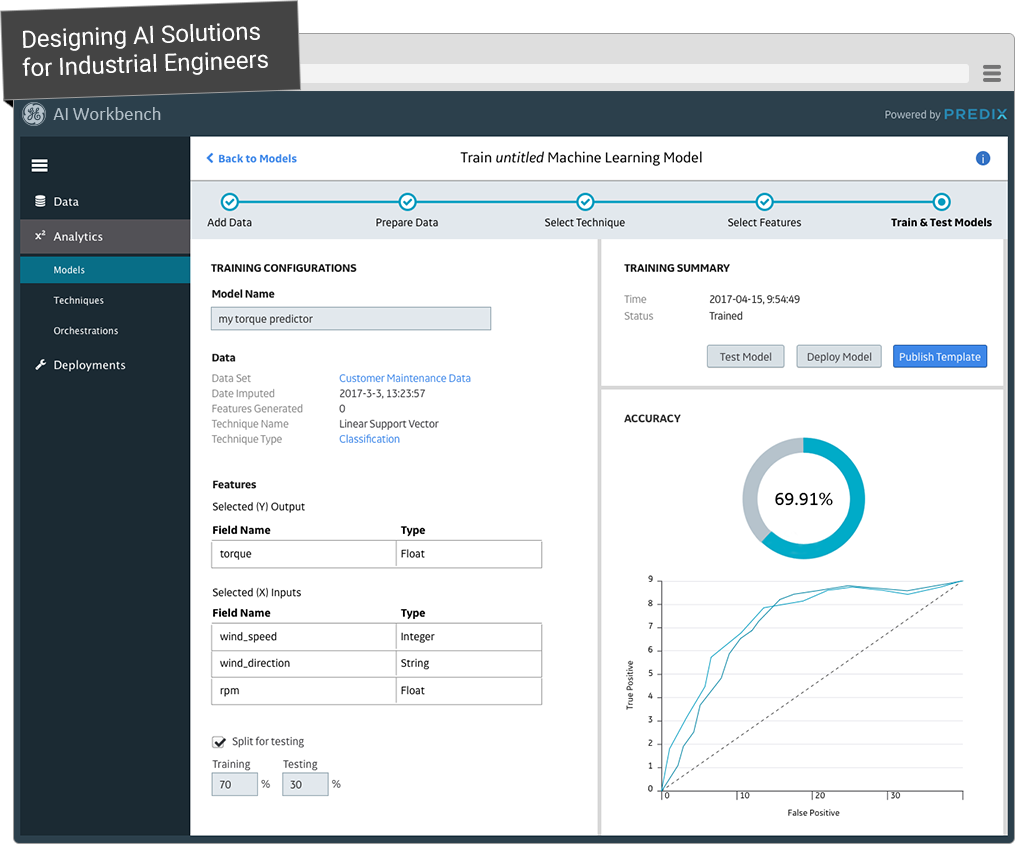The width and height of the screenshot is (1015, 844).
Task: Click the wind_speed input row
Action: 377,637
